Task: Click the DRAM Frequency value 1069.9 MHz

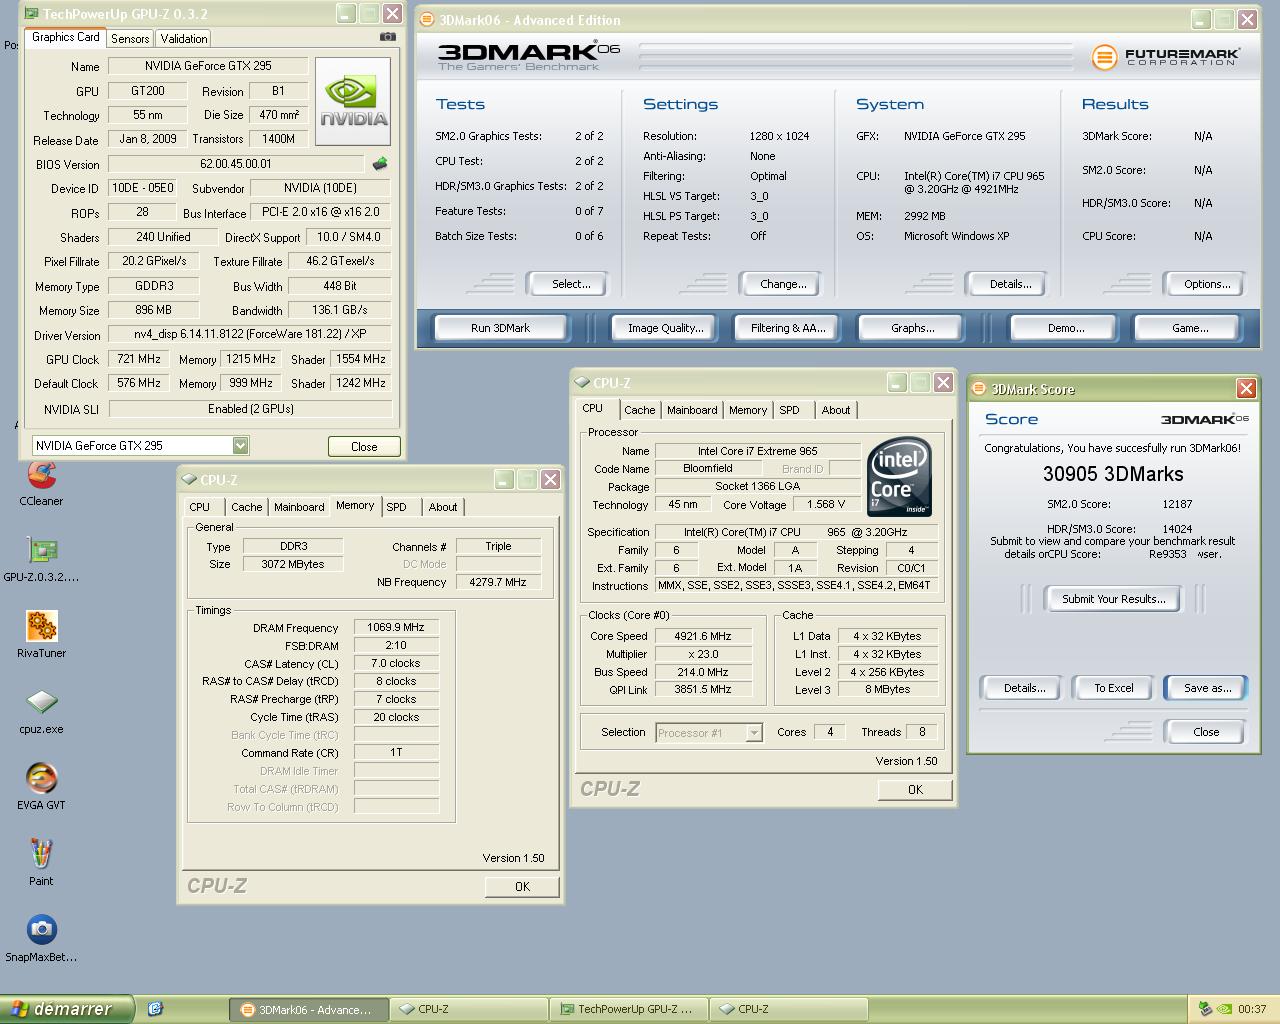Action: pos(396,628)
